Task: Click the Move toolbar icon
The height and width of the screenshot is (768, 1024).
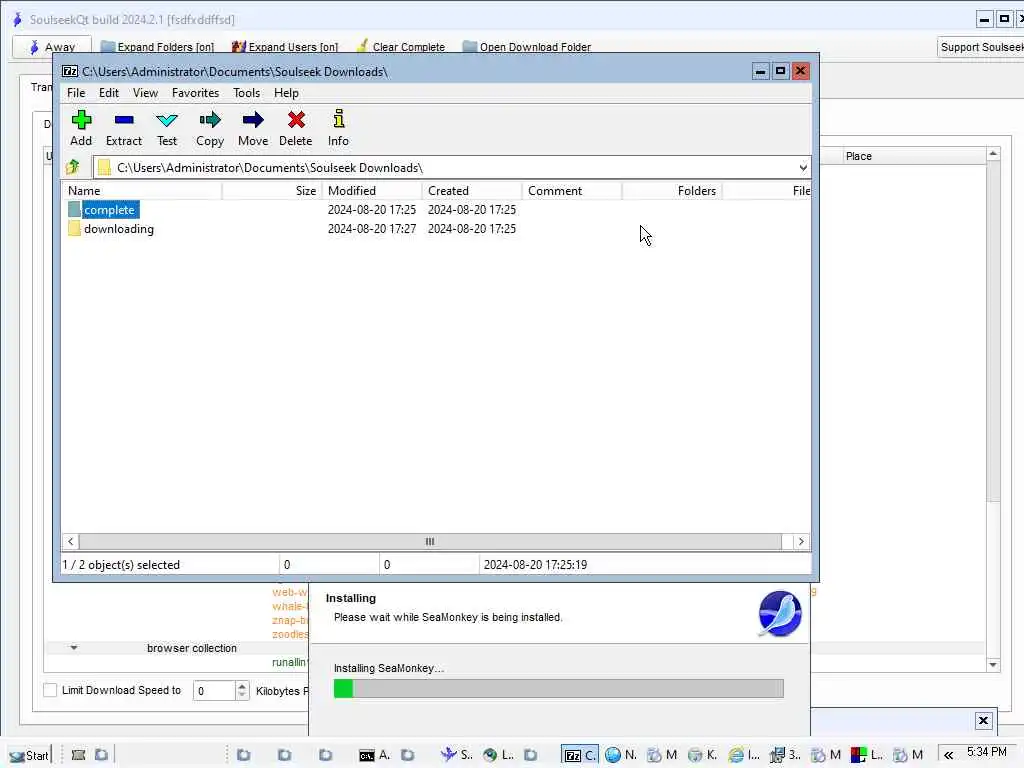Action: [x=253, y=120]
